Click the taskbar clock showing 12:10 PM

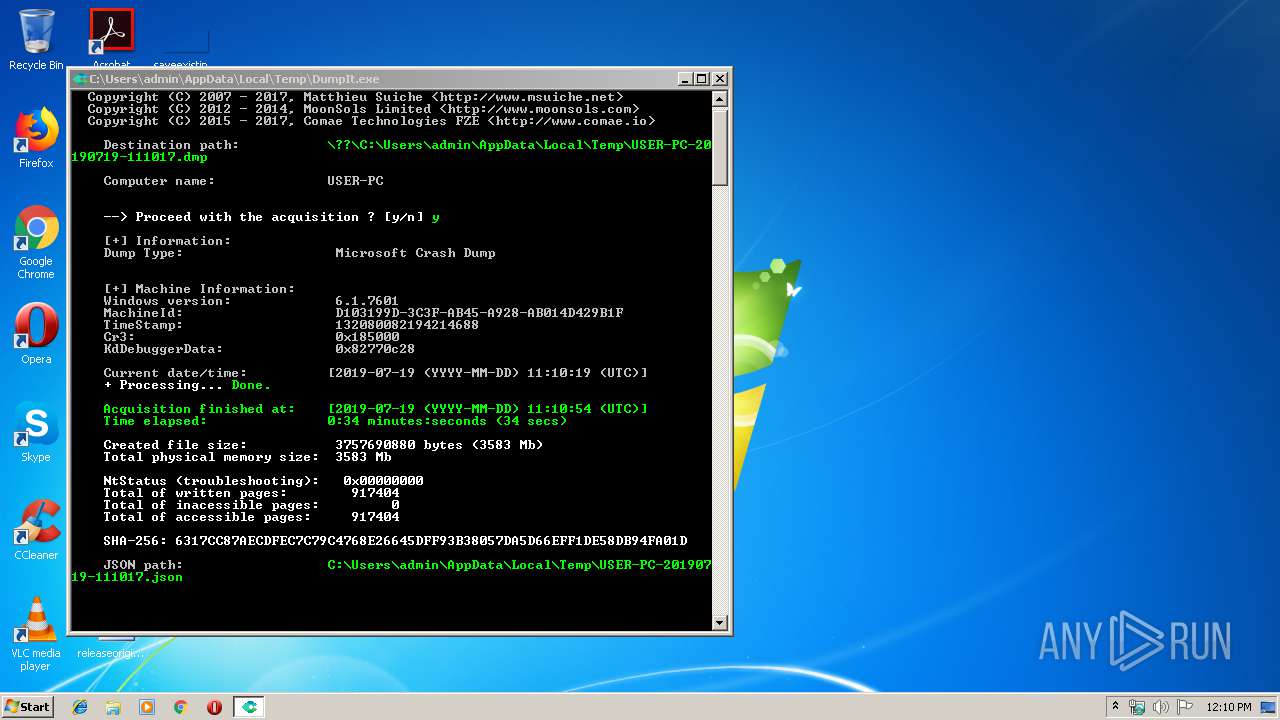point(1229,707)
